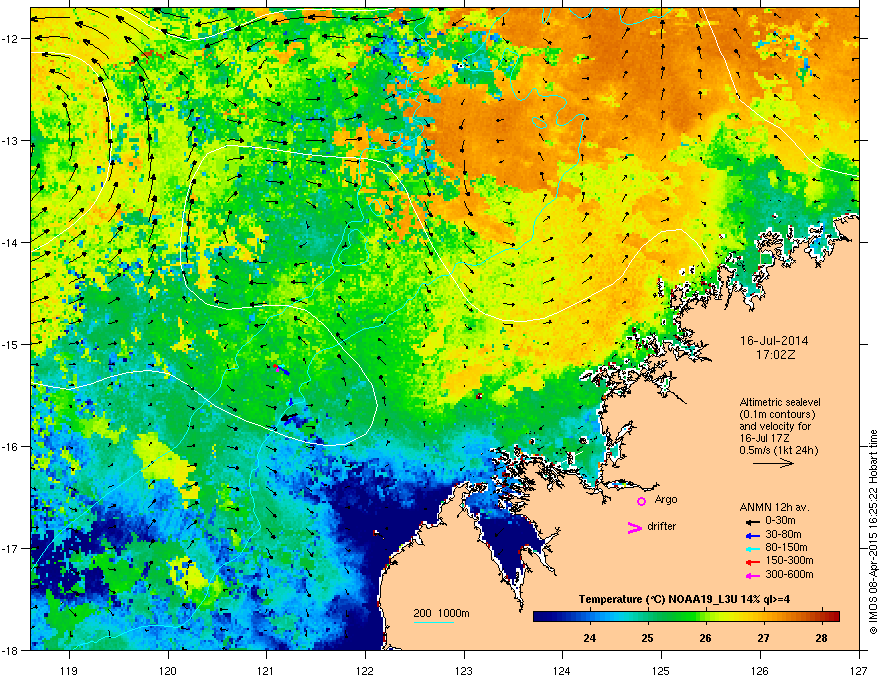Click the black 0-30m arrow in legend

pyautogui.click(x=753, y=521)
